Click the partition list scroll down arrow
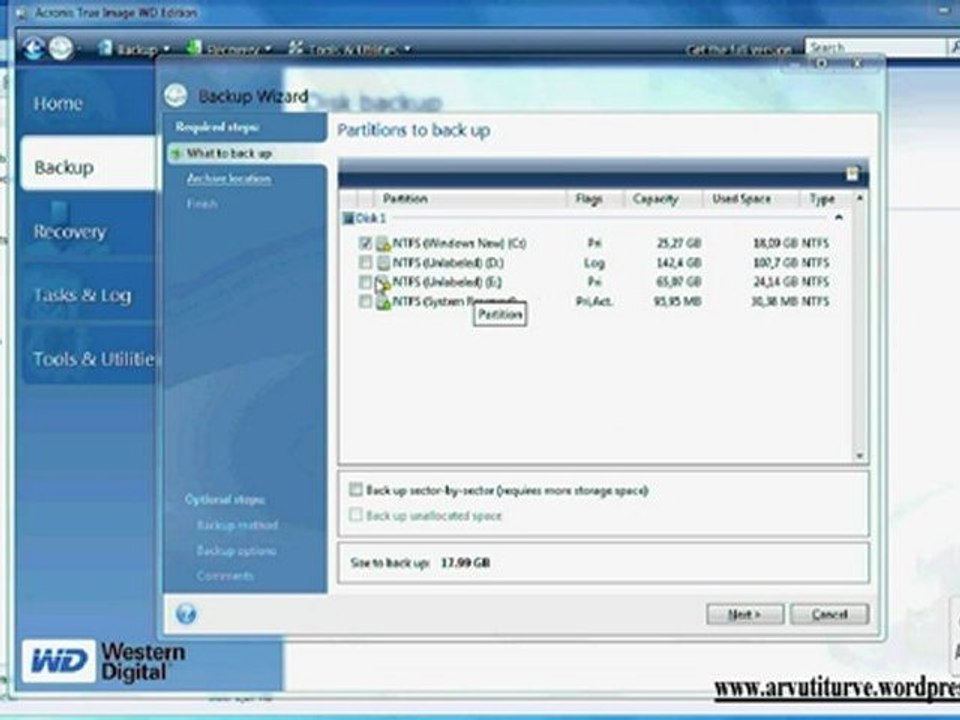The image size is (960, 720). point(860,456)
